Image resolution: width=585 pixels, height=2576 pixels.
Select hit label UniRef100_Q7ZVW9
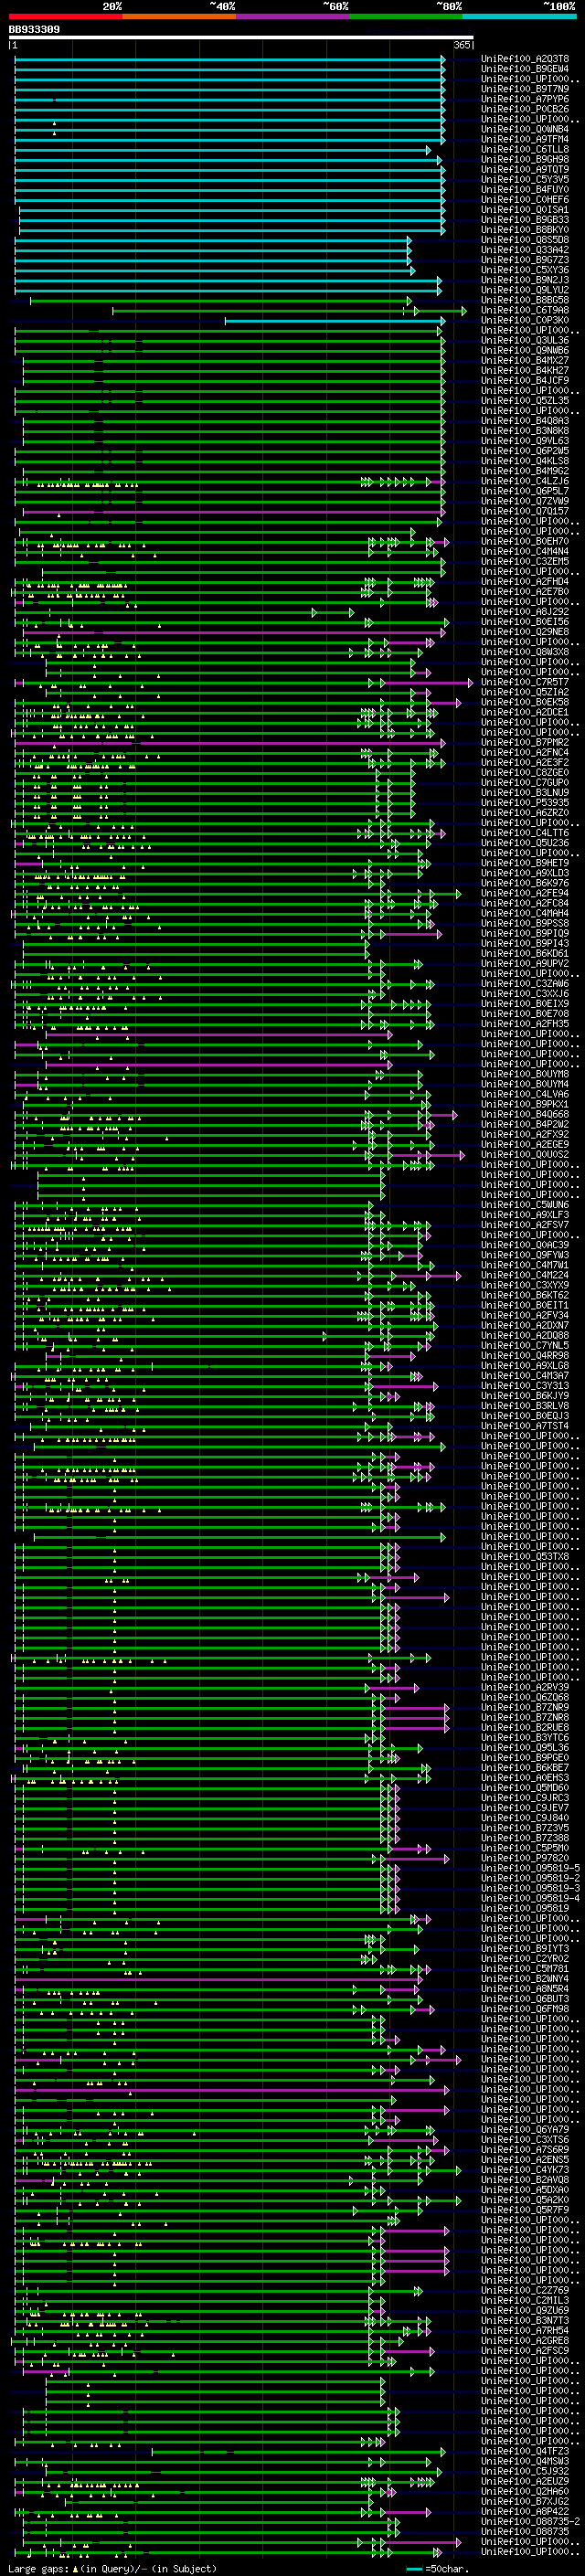(x=525, y=501)
